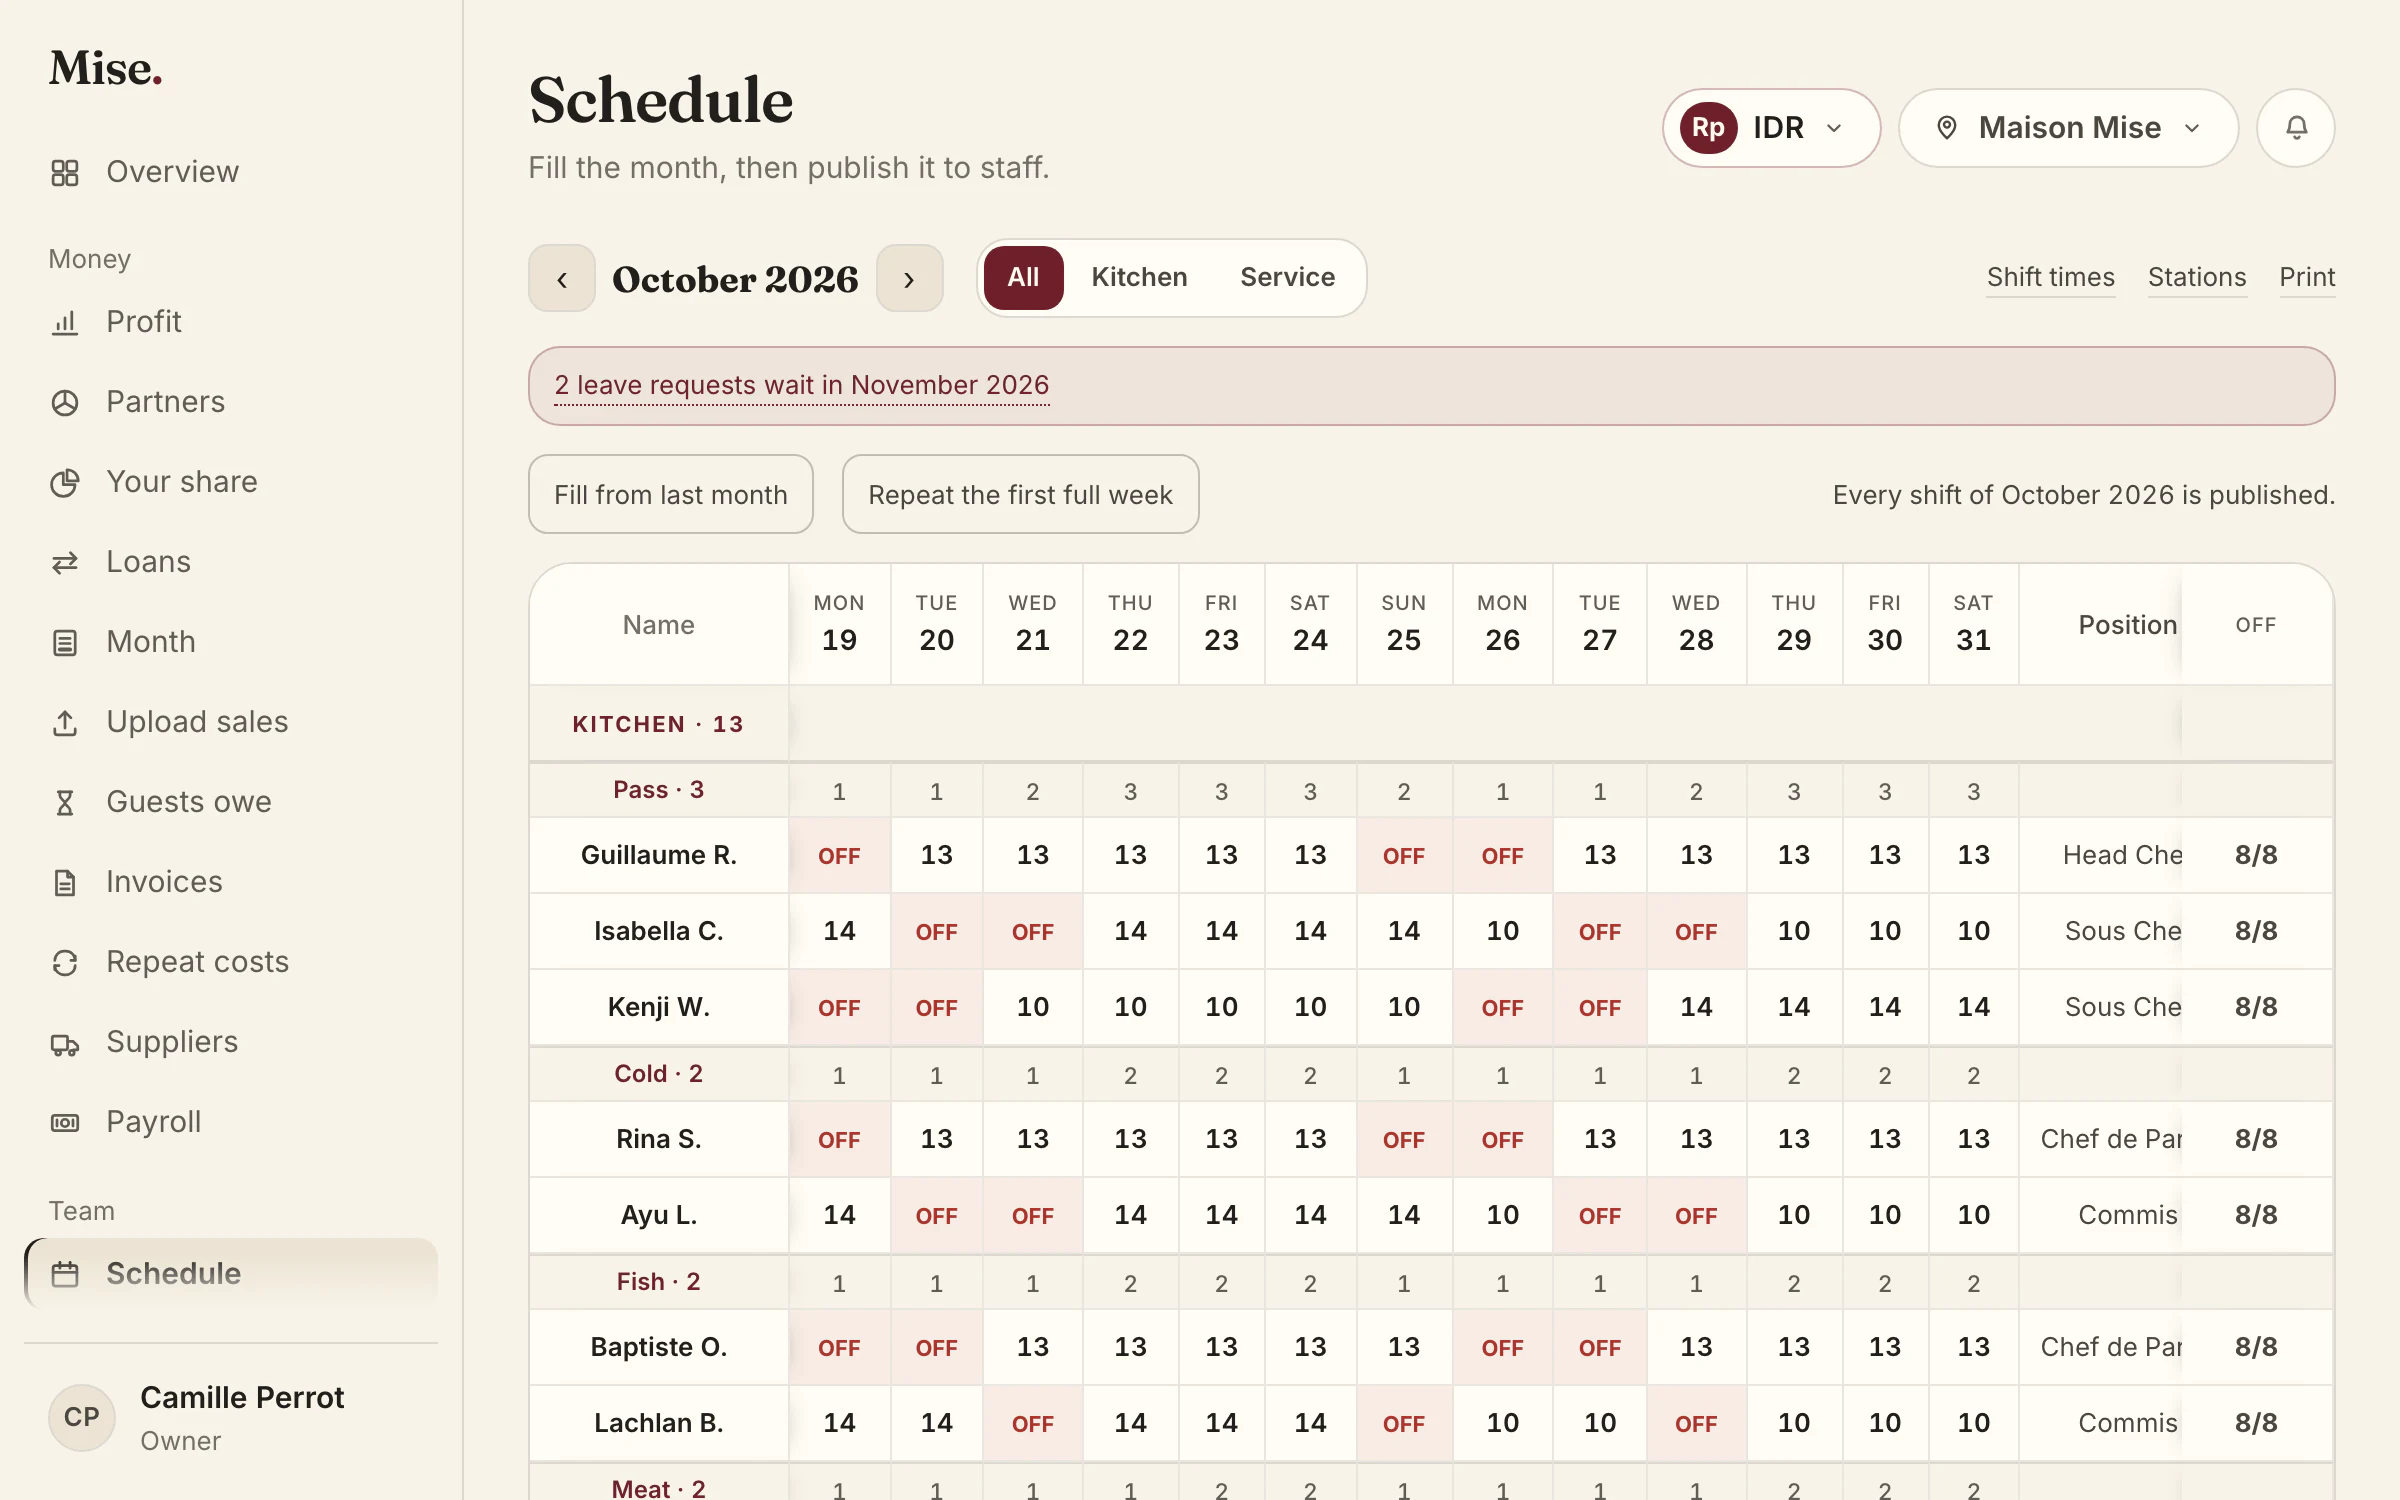Click the Print link

pos(2306,277)
